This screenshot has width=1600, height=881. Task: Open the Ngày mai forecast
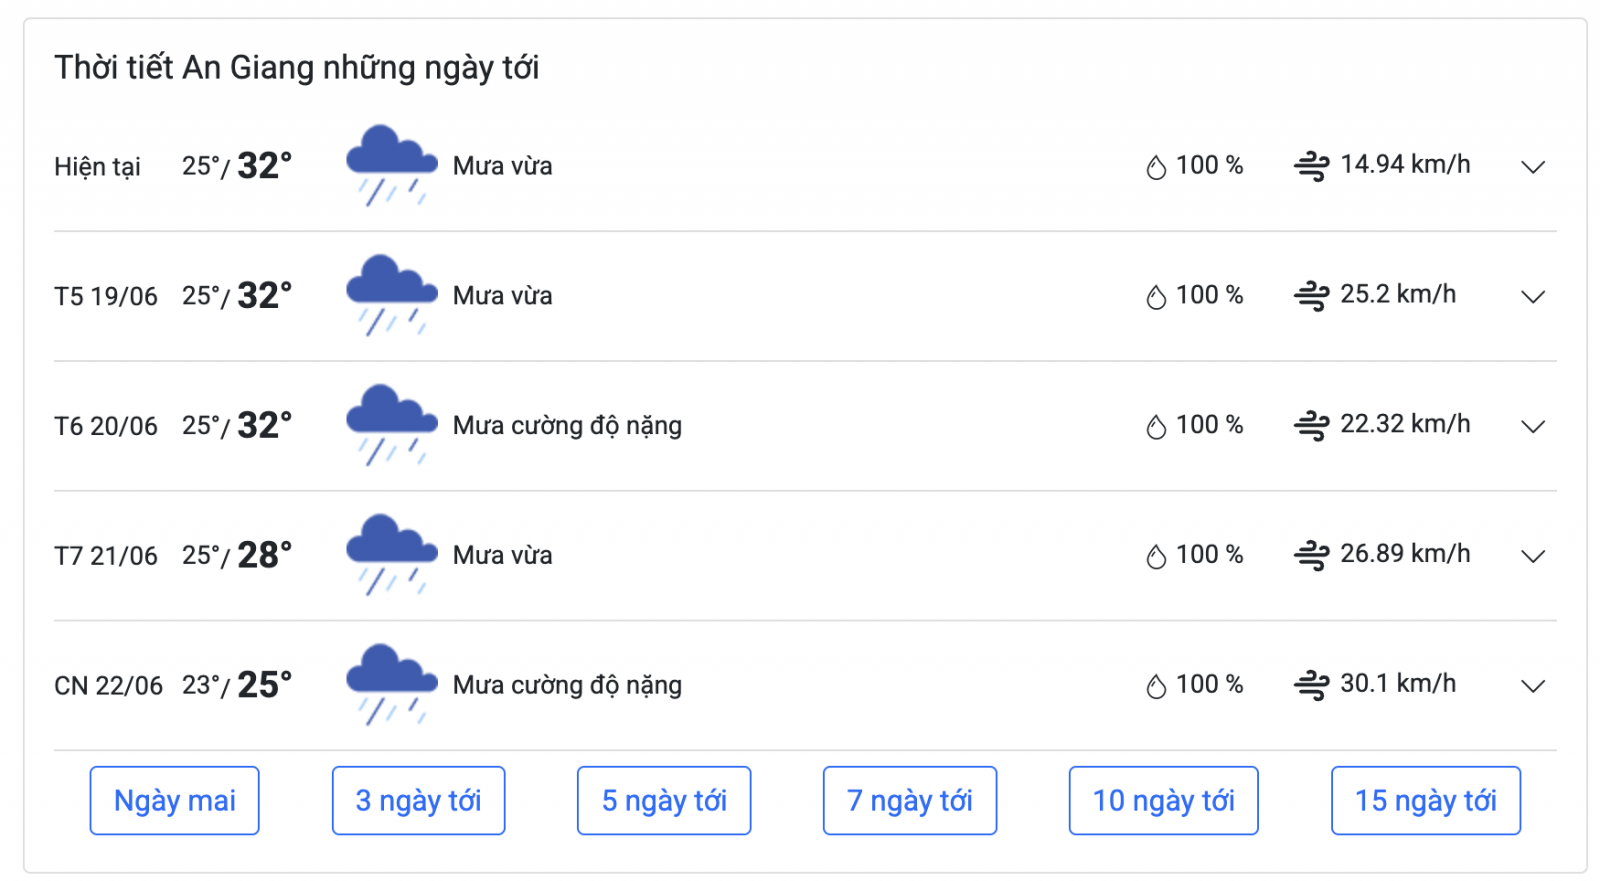pos(175,801)
